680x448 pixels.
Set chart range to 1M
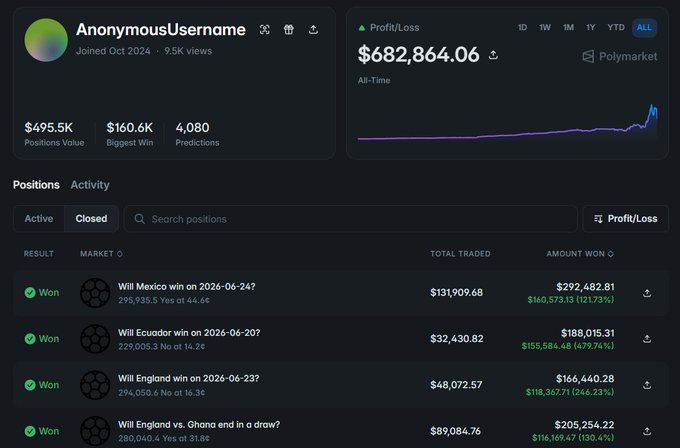click(x=569, y=27)
